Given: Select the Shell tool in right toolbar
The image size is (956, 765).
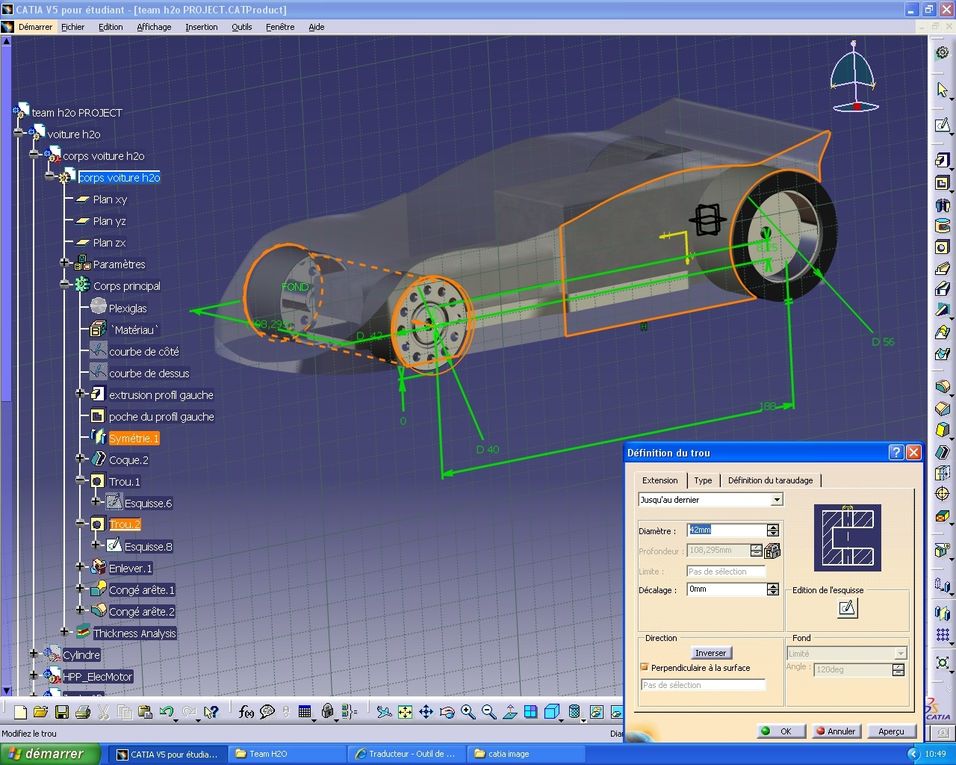Looking at the screenshot, I should click(942, 452).
